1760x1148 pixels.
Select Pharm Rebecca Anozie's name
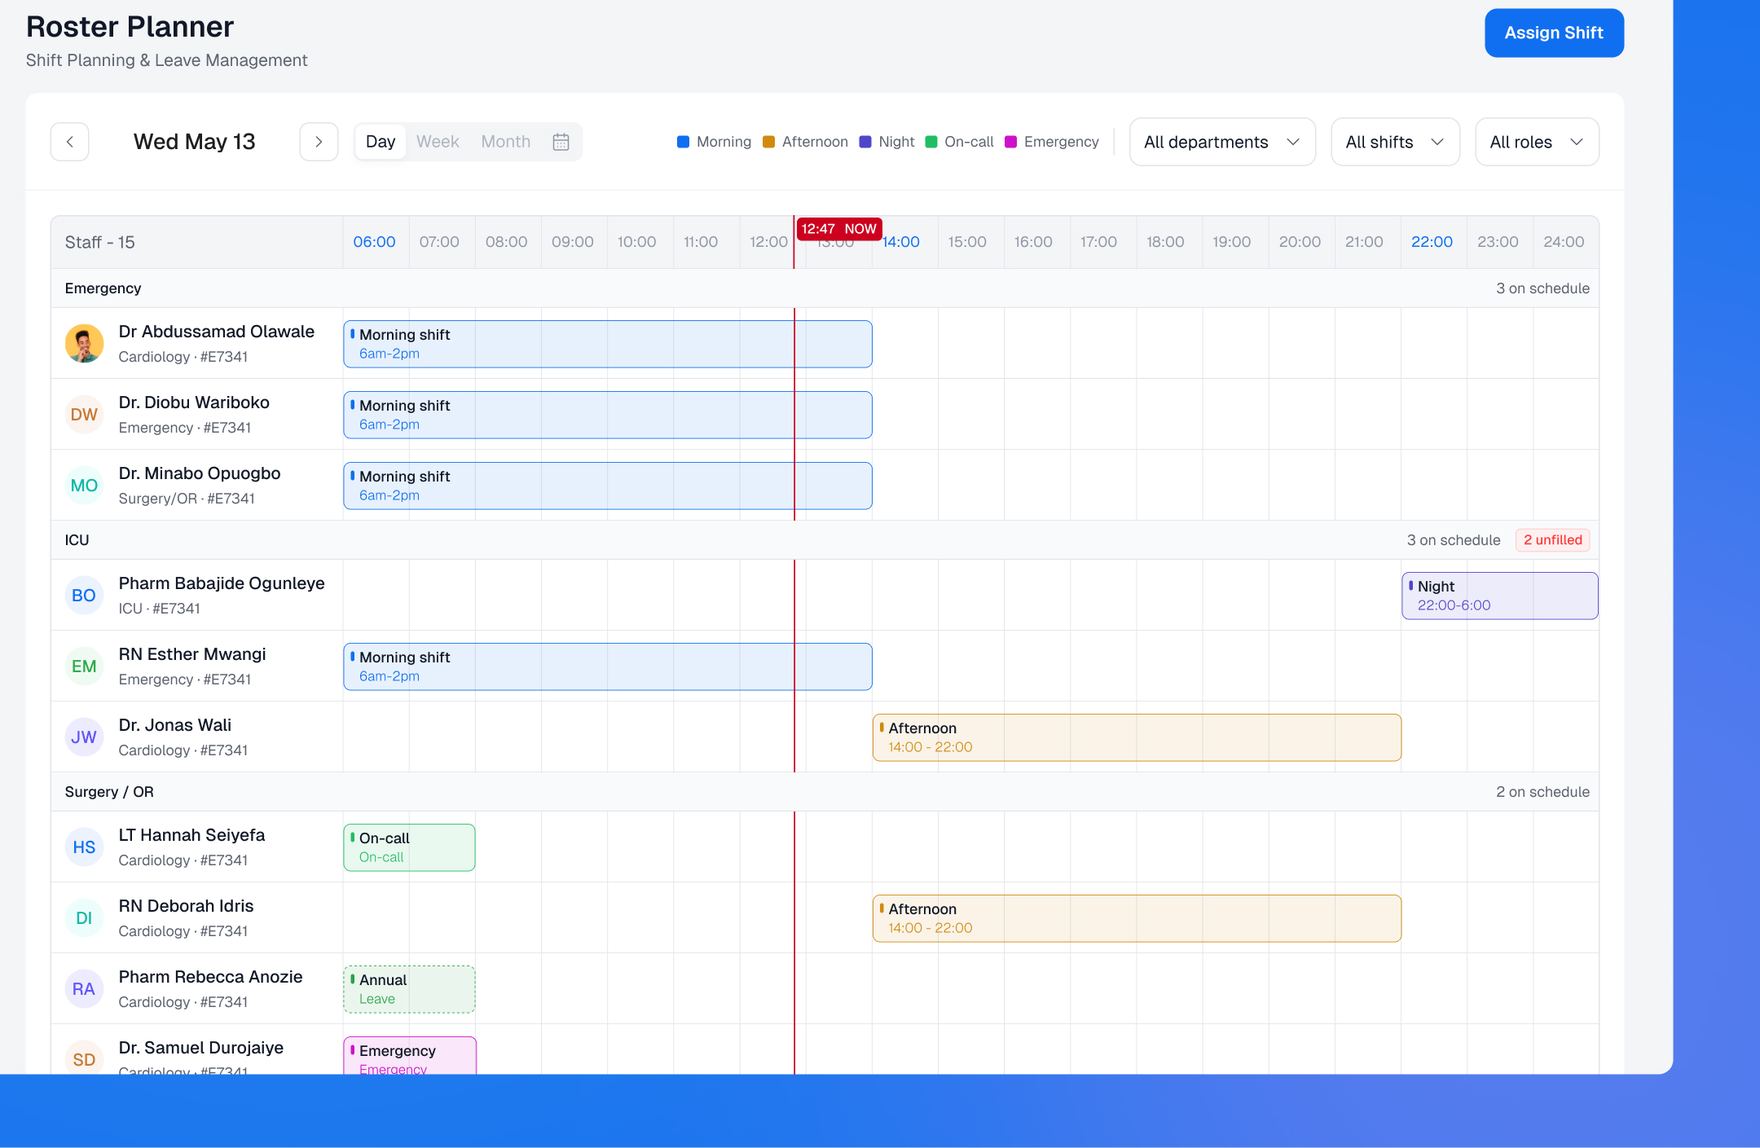coord(210,978)
